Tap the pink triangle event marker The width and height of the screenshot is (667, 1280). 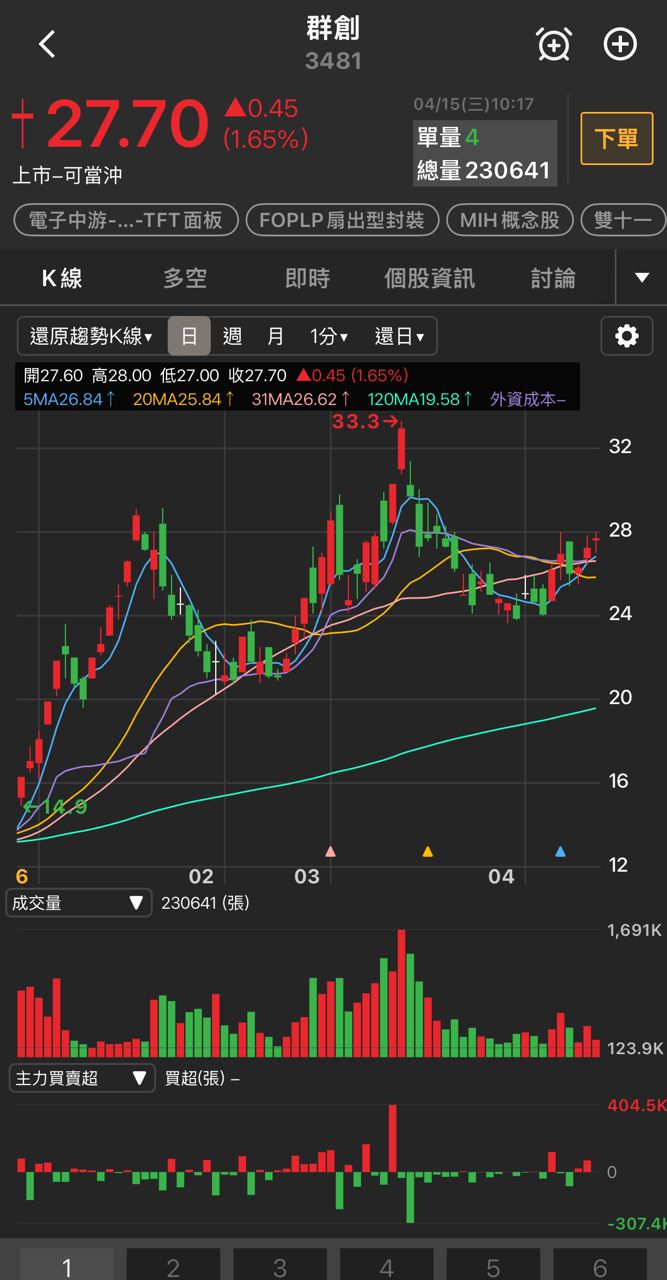[331, 852]
